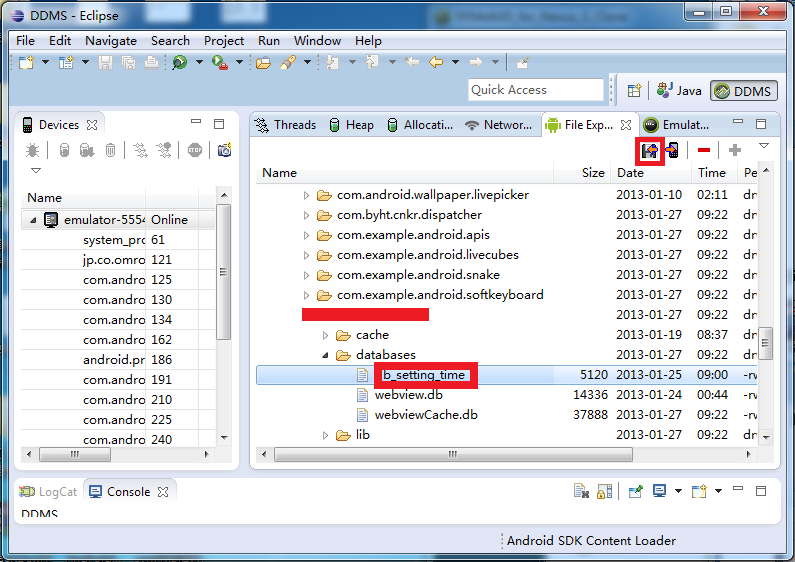Open dropdown arrow next to Run icon
This screenshot has height=562, width=795.
239,62
